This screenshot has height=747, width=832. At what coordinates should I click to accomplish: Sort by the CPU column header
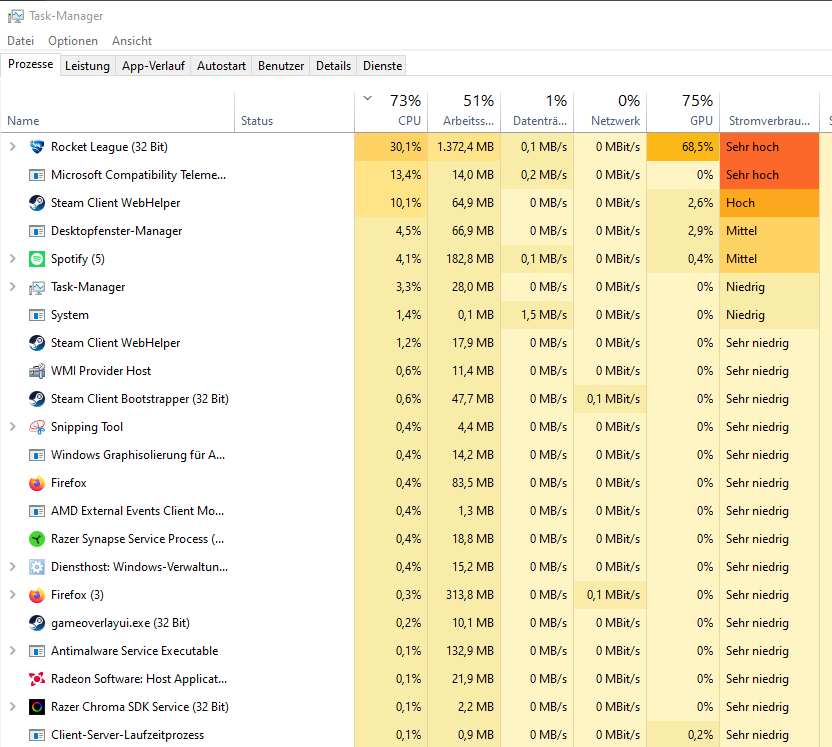tap(391, 111)
